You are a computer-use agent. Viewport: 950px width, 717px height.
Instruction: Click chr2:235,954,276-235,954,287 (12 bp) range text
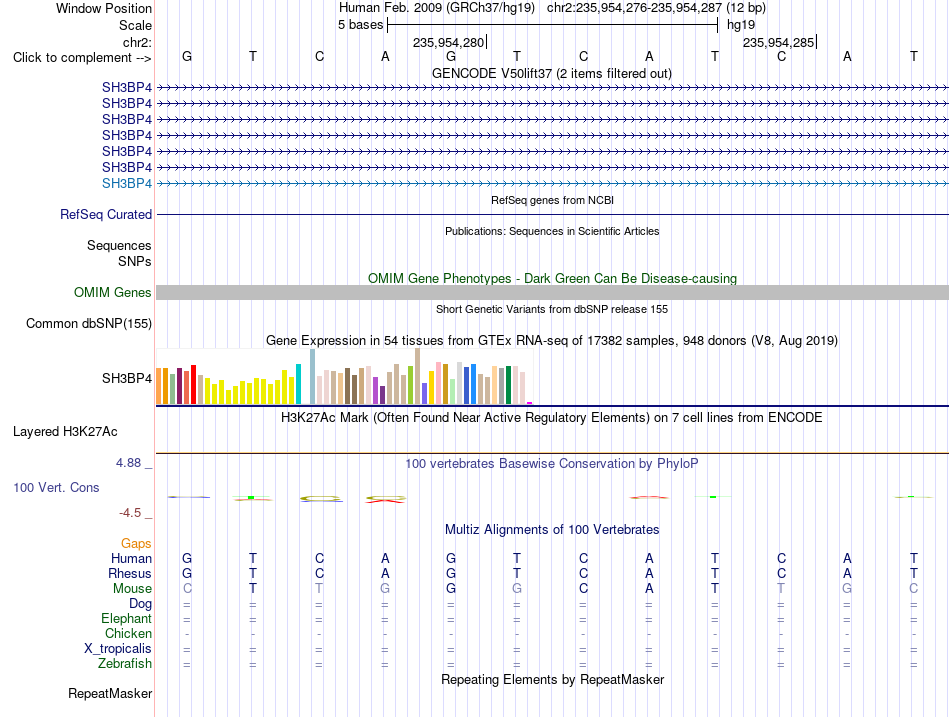pyautogui.click(x=656, y=8)
